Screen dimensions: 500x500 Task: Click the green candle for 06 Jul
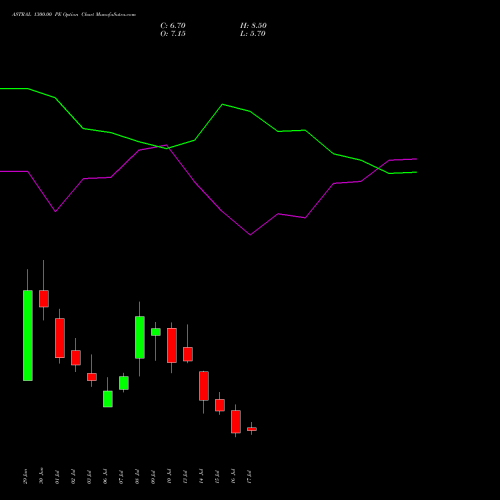click(x=108, y=399)
